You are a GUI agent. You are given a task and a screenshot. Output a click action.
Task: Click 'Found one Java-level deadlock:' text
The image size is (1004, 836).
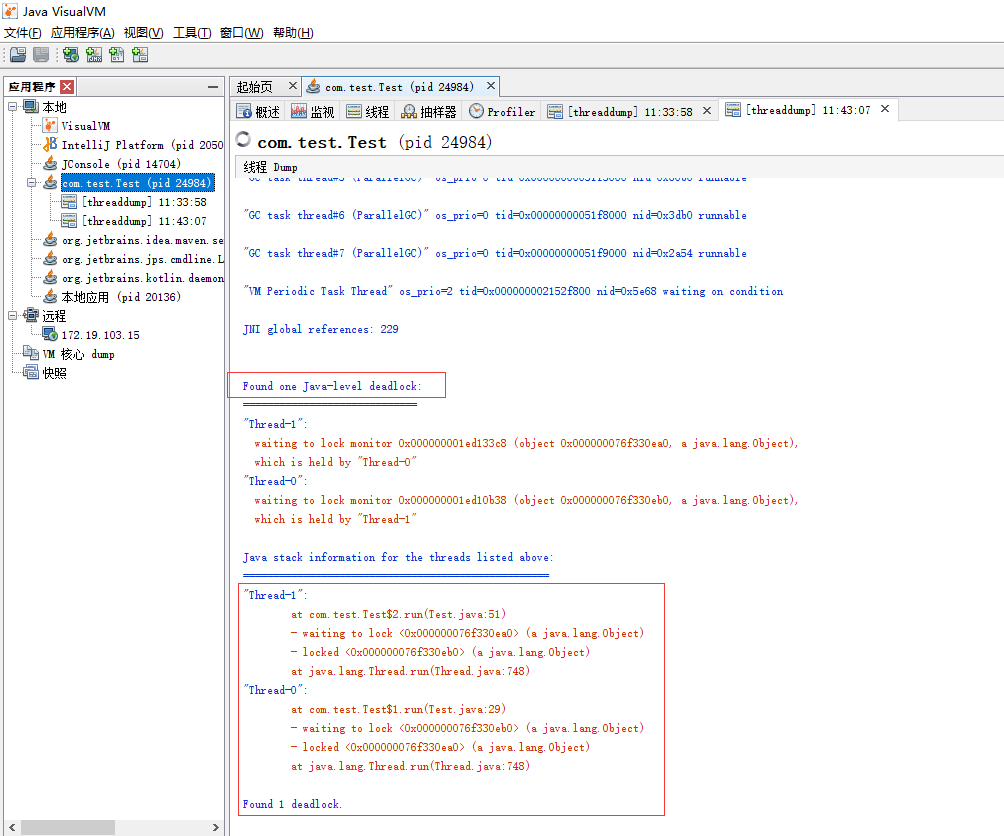[332, 387]
